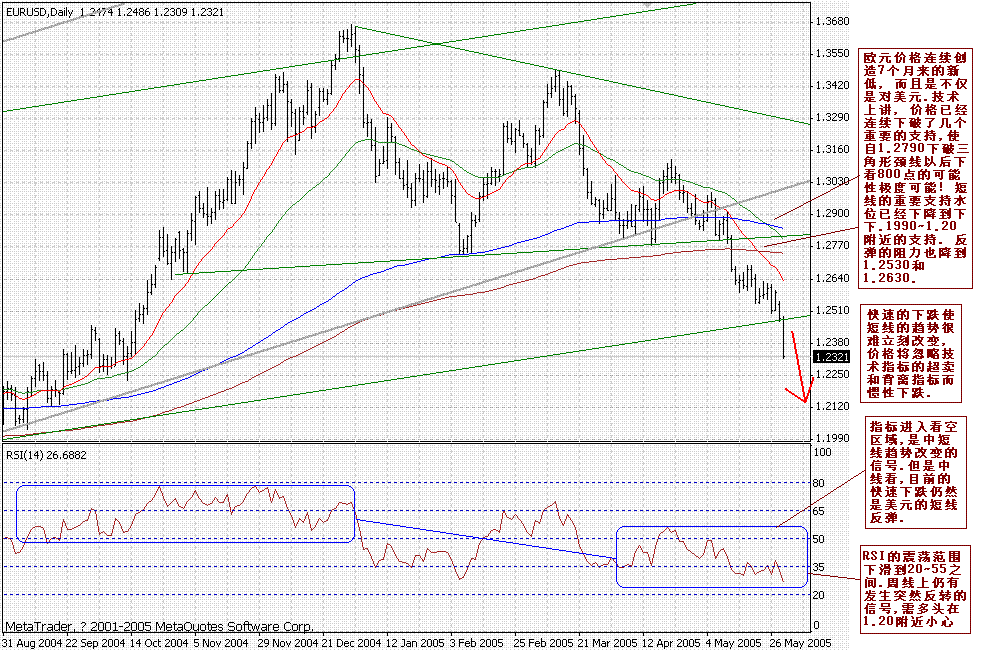The height and width of the screenshot is (650, 987).
Task: Click the 31 Aug 2004 date label
Action: (x=31, y=644)
